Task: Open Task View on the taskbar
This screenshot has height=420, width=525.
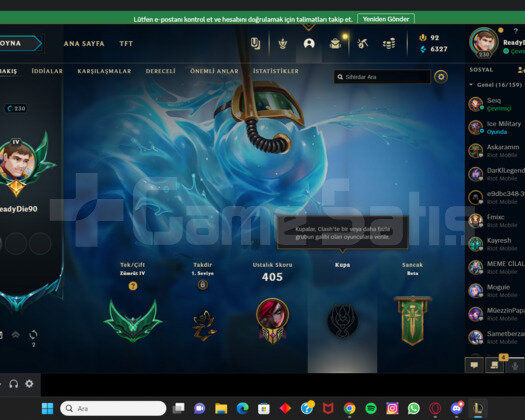Action: pyautogui.click(x=178, y=408)
